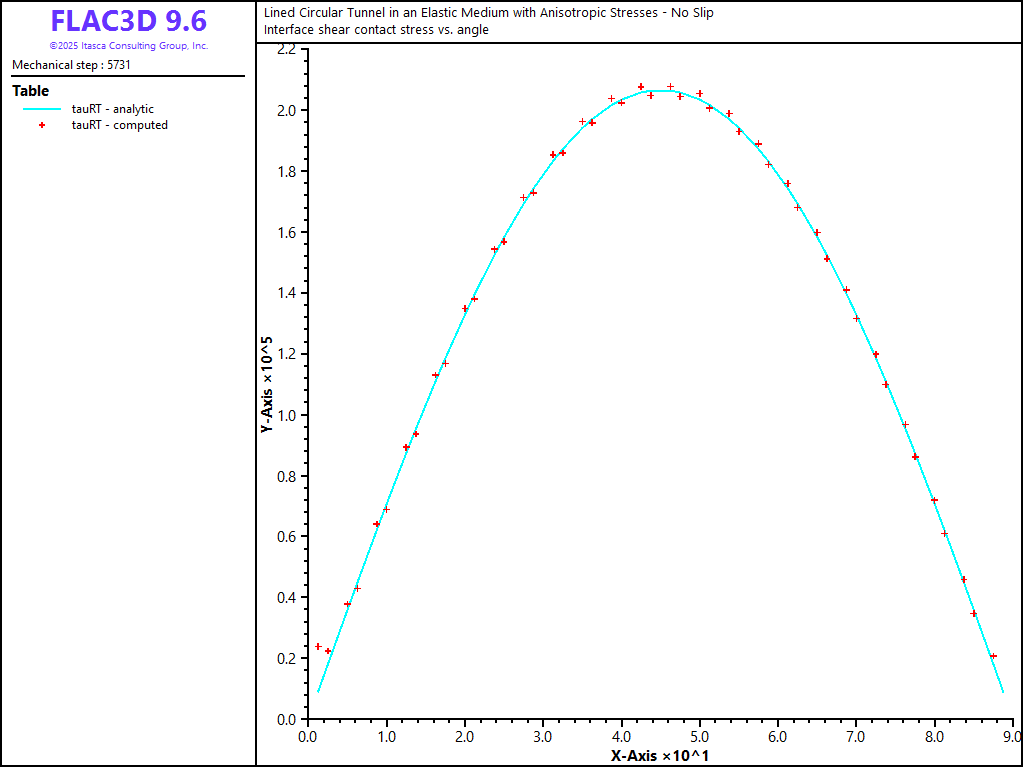Click the 2.2 tick label on Y-axis
This screenshot has height=768, width=1024.
(285, 49)
